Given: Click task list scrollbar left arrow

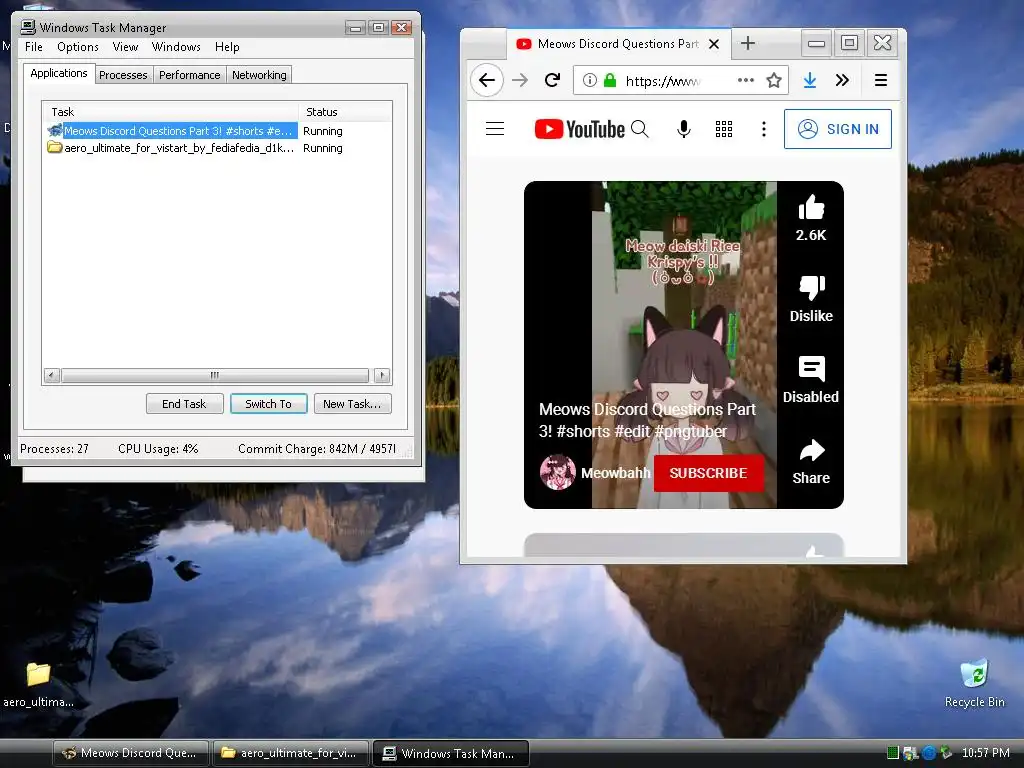Looking at the screenshot, I should [52, 375].
